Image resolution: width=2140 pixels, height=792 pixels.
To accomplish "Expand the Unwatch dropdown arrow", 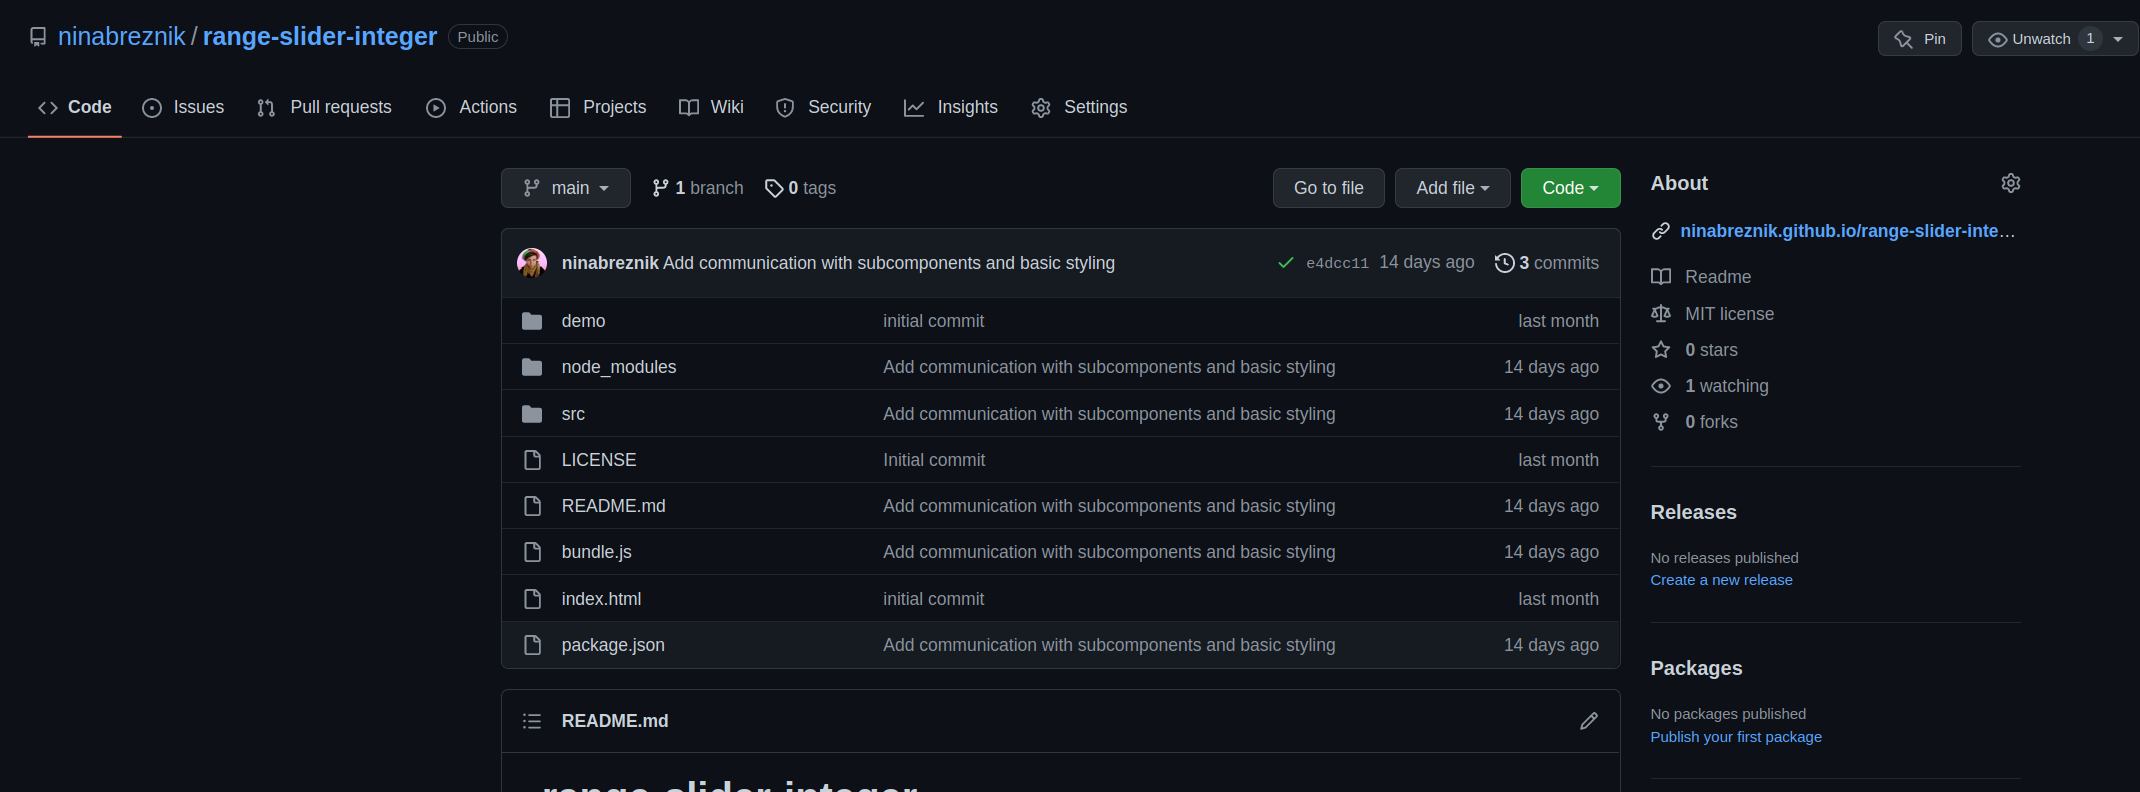I will click(2118, 39).
